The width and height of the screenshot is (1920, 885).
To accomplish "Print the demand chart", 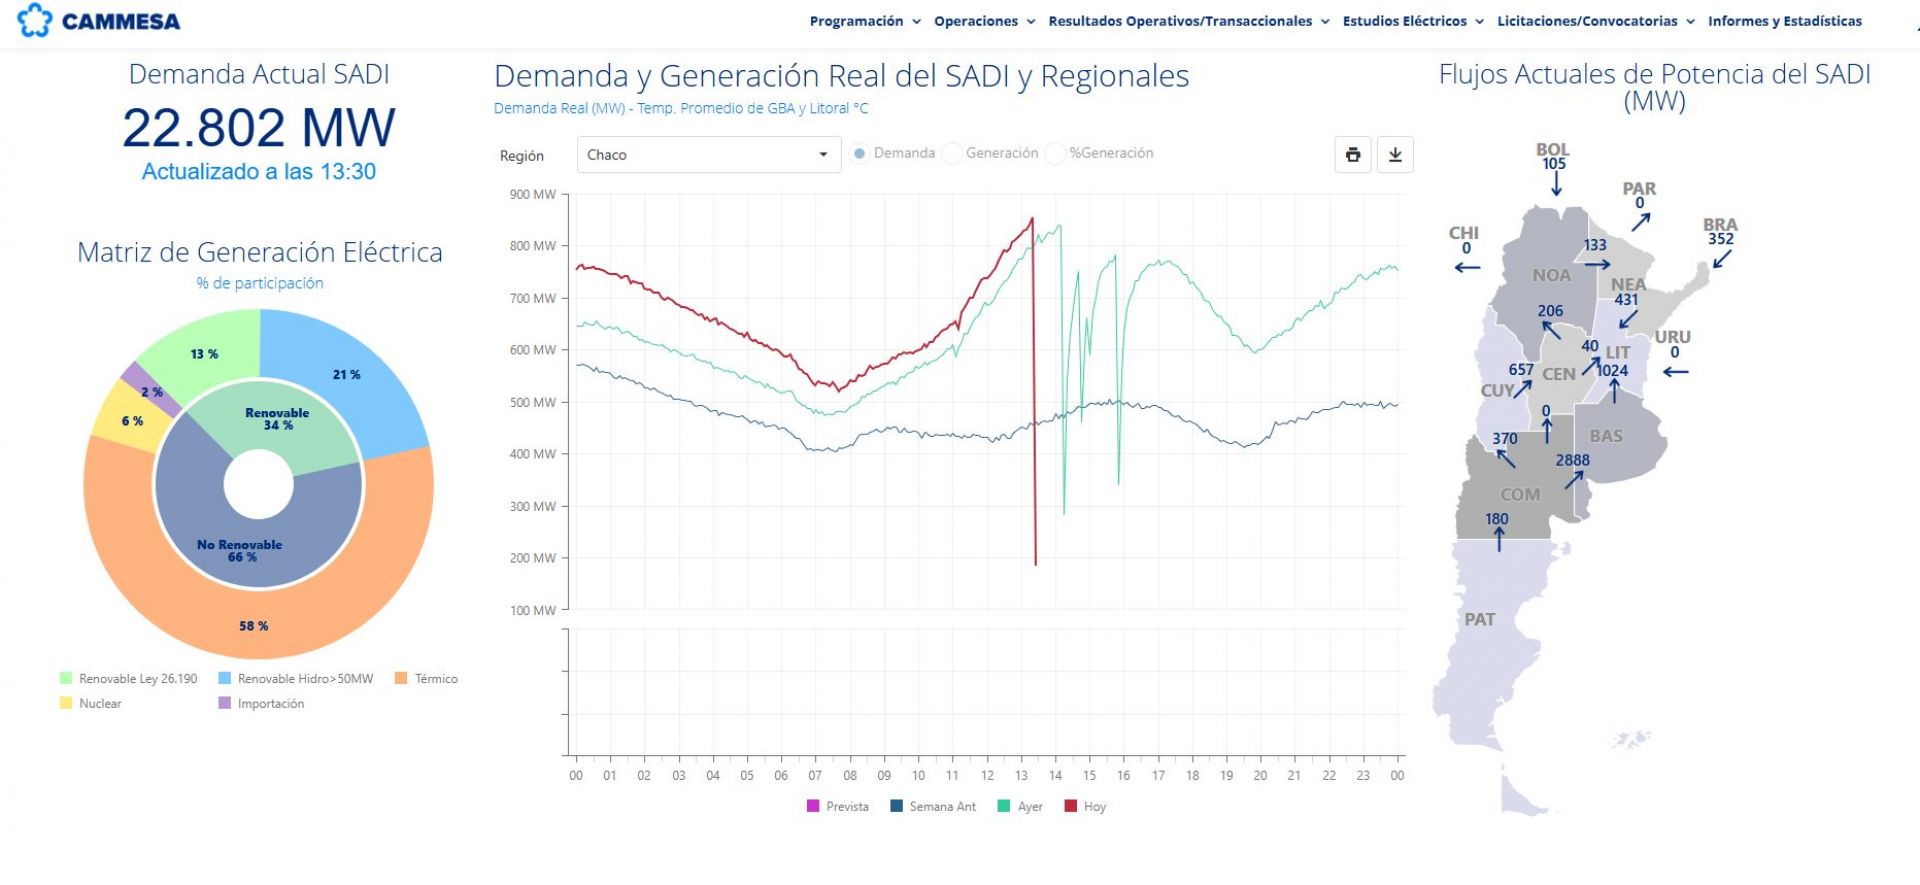I will pos(1353,155).
